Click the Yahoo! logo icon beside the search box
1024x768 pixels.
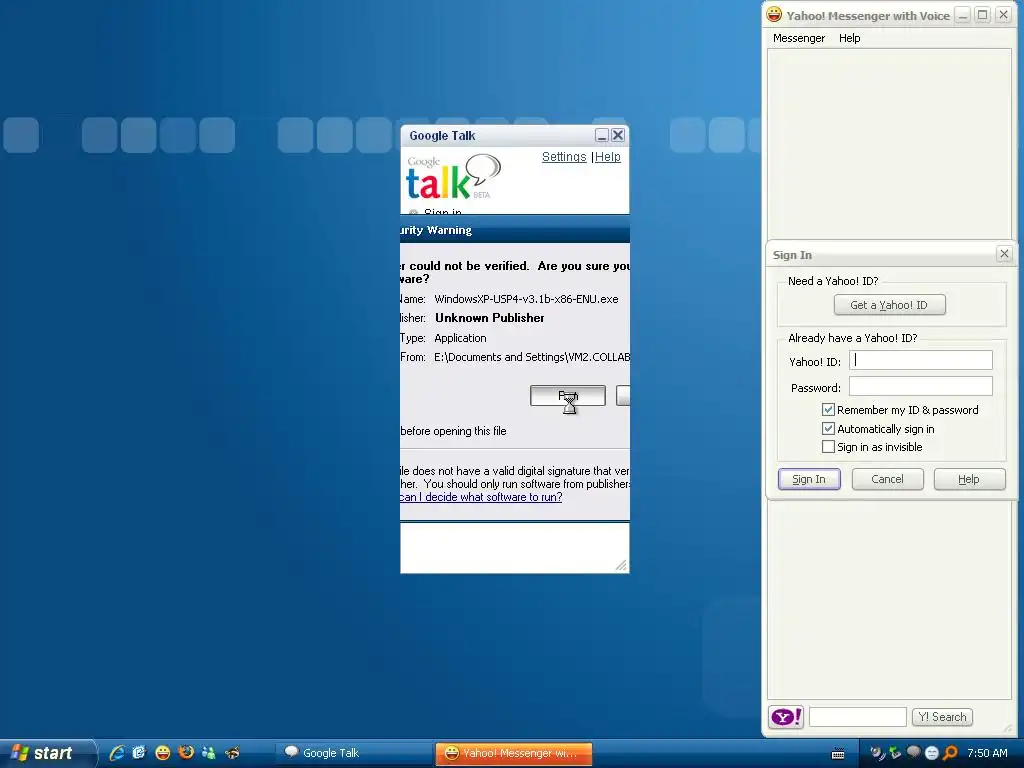click(786, 717)
